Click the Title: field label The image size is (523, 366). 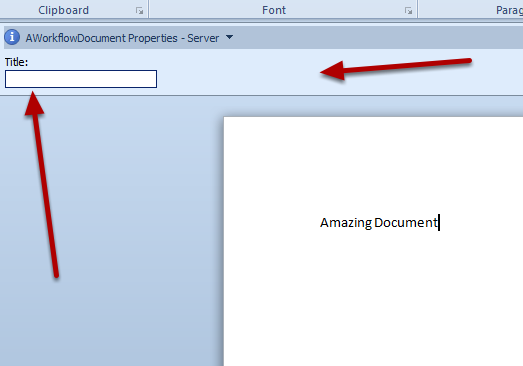tap(16, 62)
